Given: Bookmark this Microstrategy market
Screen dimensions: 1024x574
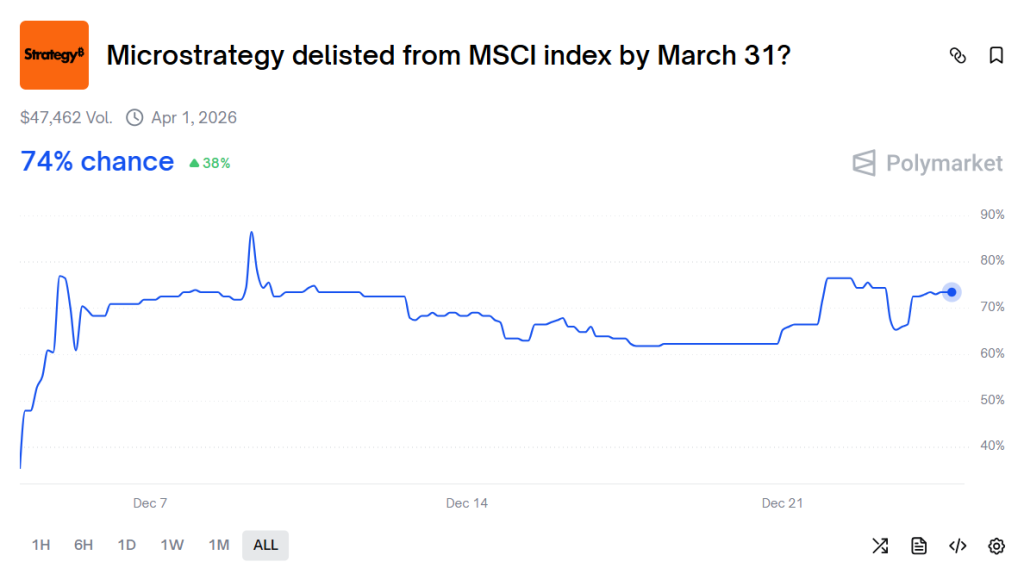Looking at the screenshot, I should [996, 56].
